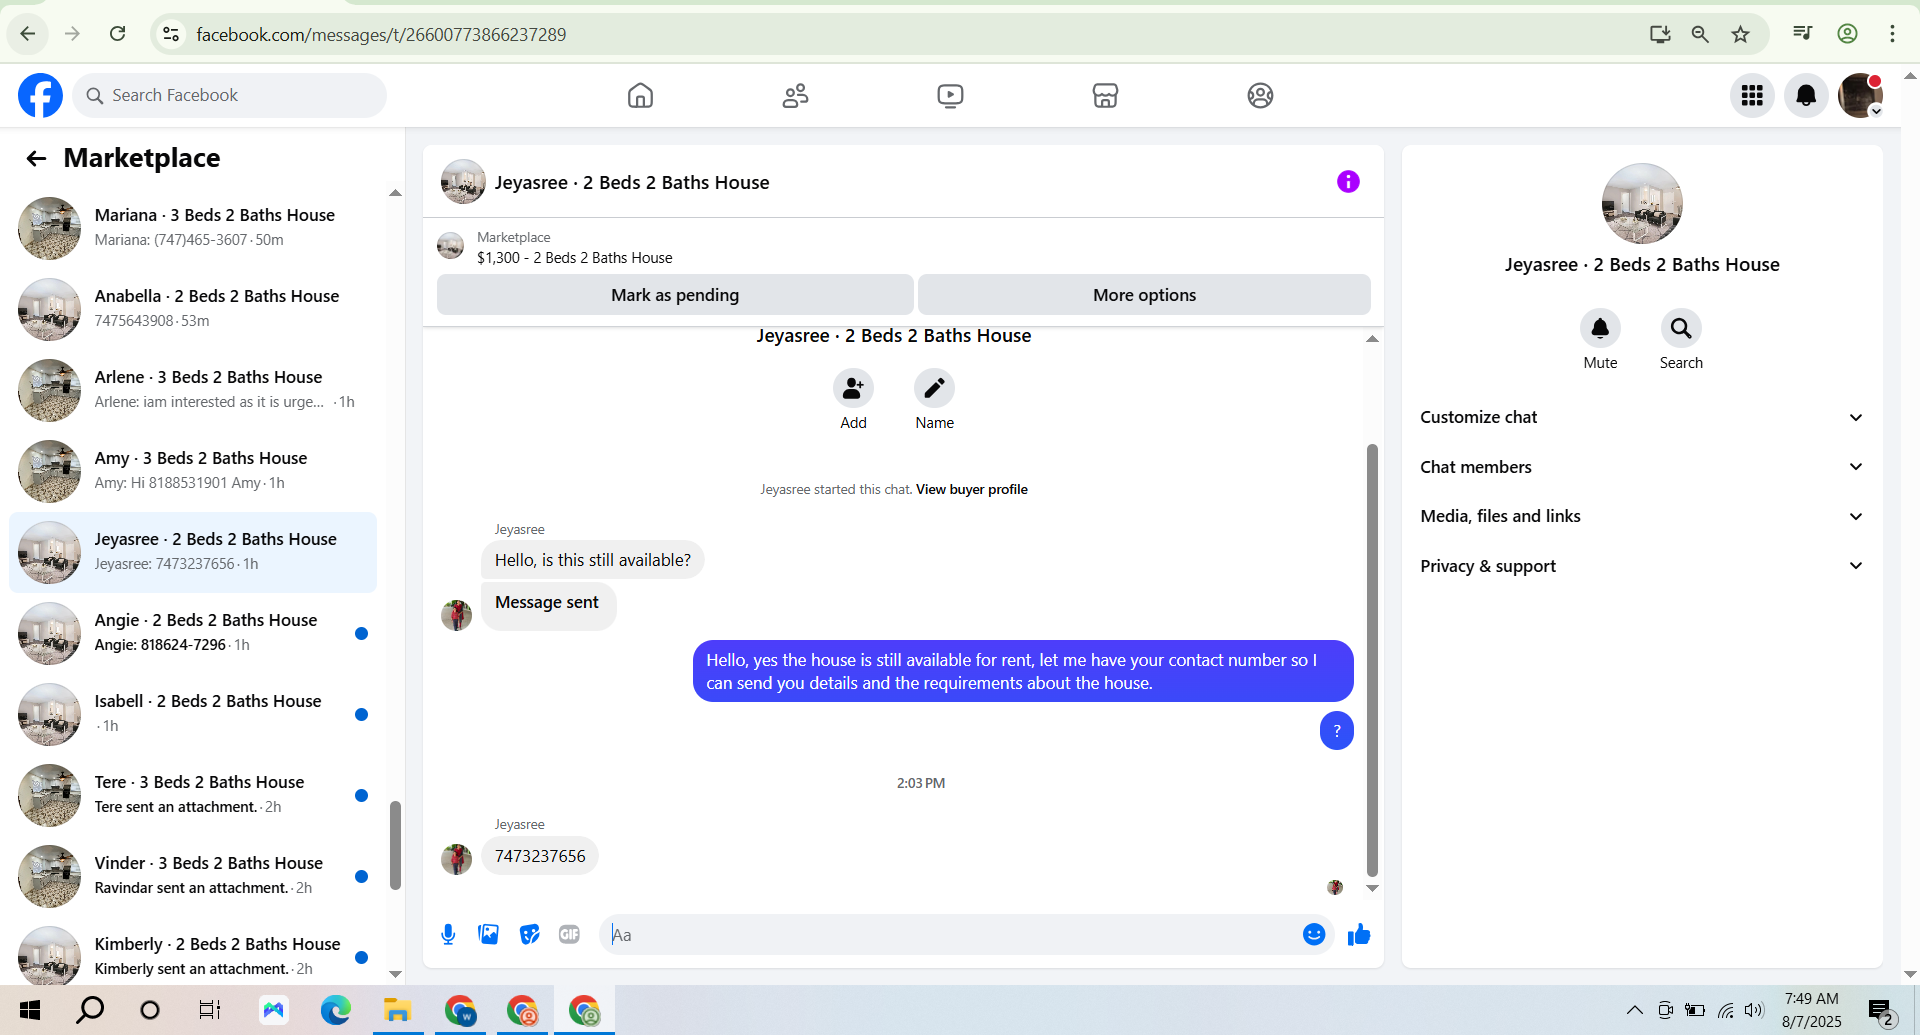Viewport: 1920px width, 1035px height.
Task: Show hidden system tray icons chevron
Action: click(1634, 1010)
